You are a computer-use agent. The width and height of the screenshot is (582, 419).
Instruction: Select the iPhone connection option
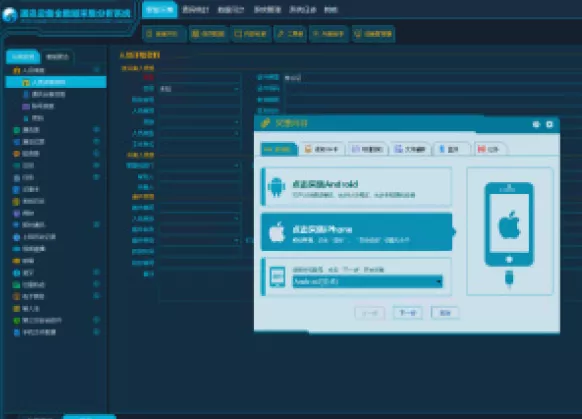[x=357, y=232]
